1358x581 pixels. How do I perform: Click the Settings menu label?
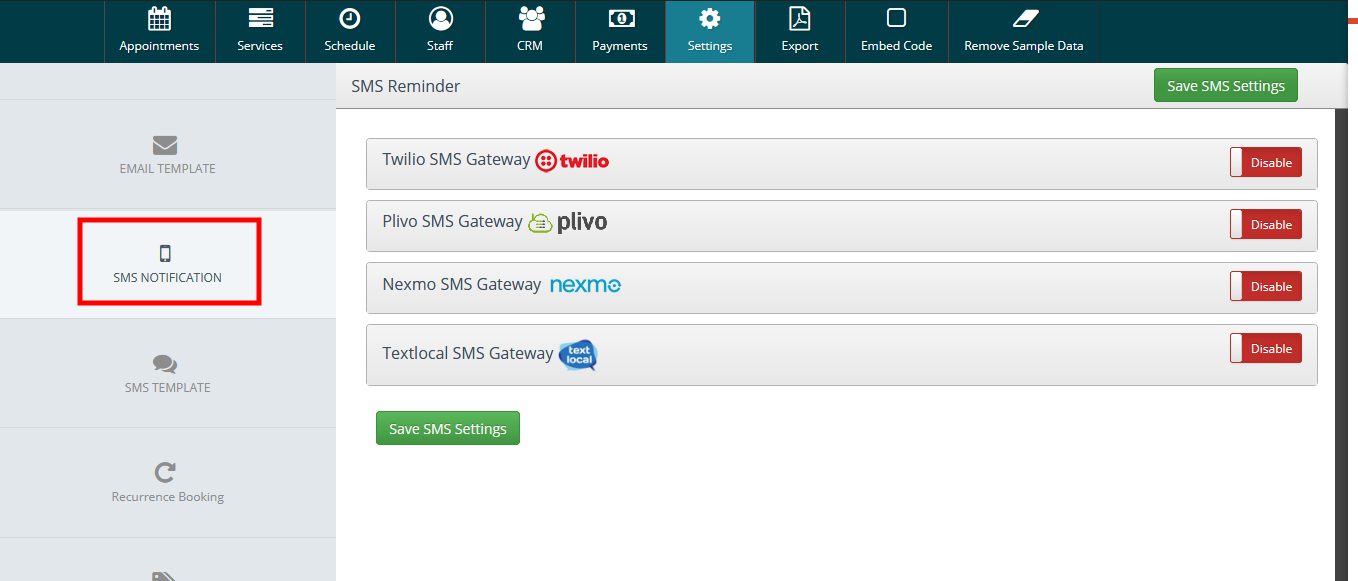click(x=710, y=46)
